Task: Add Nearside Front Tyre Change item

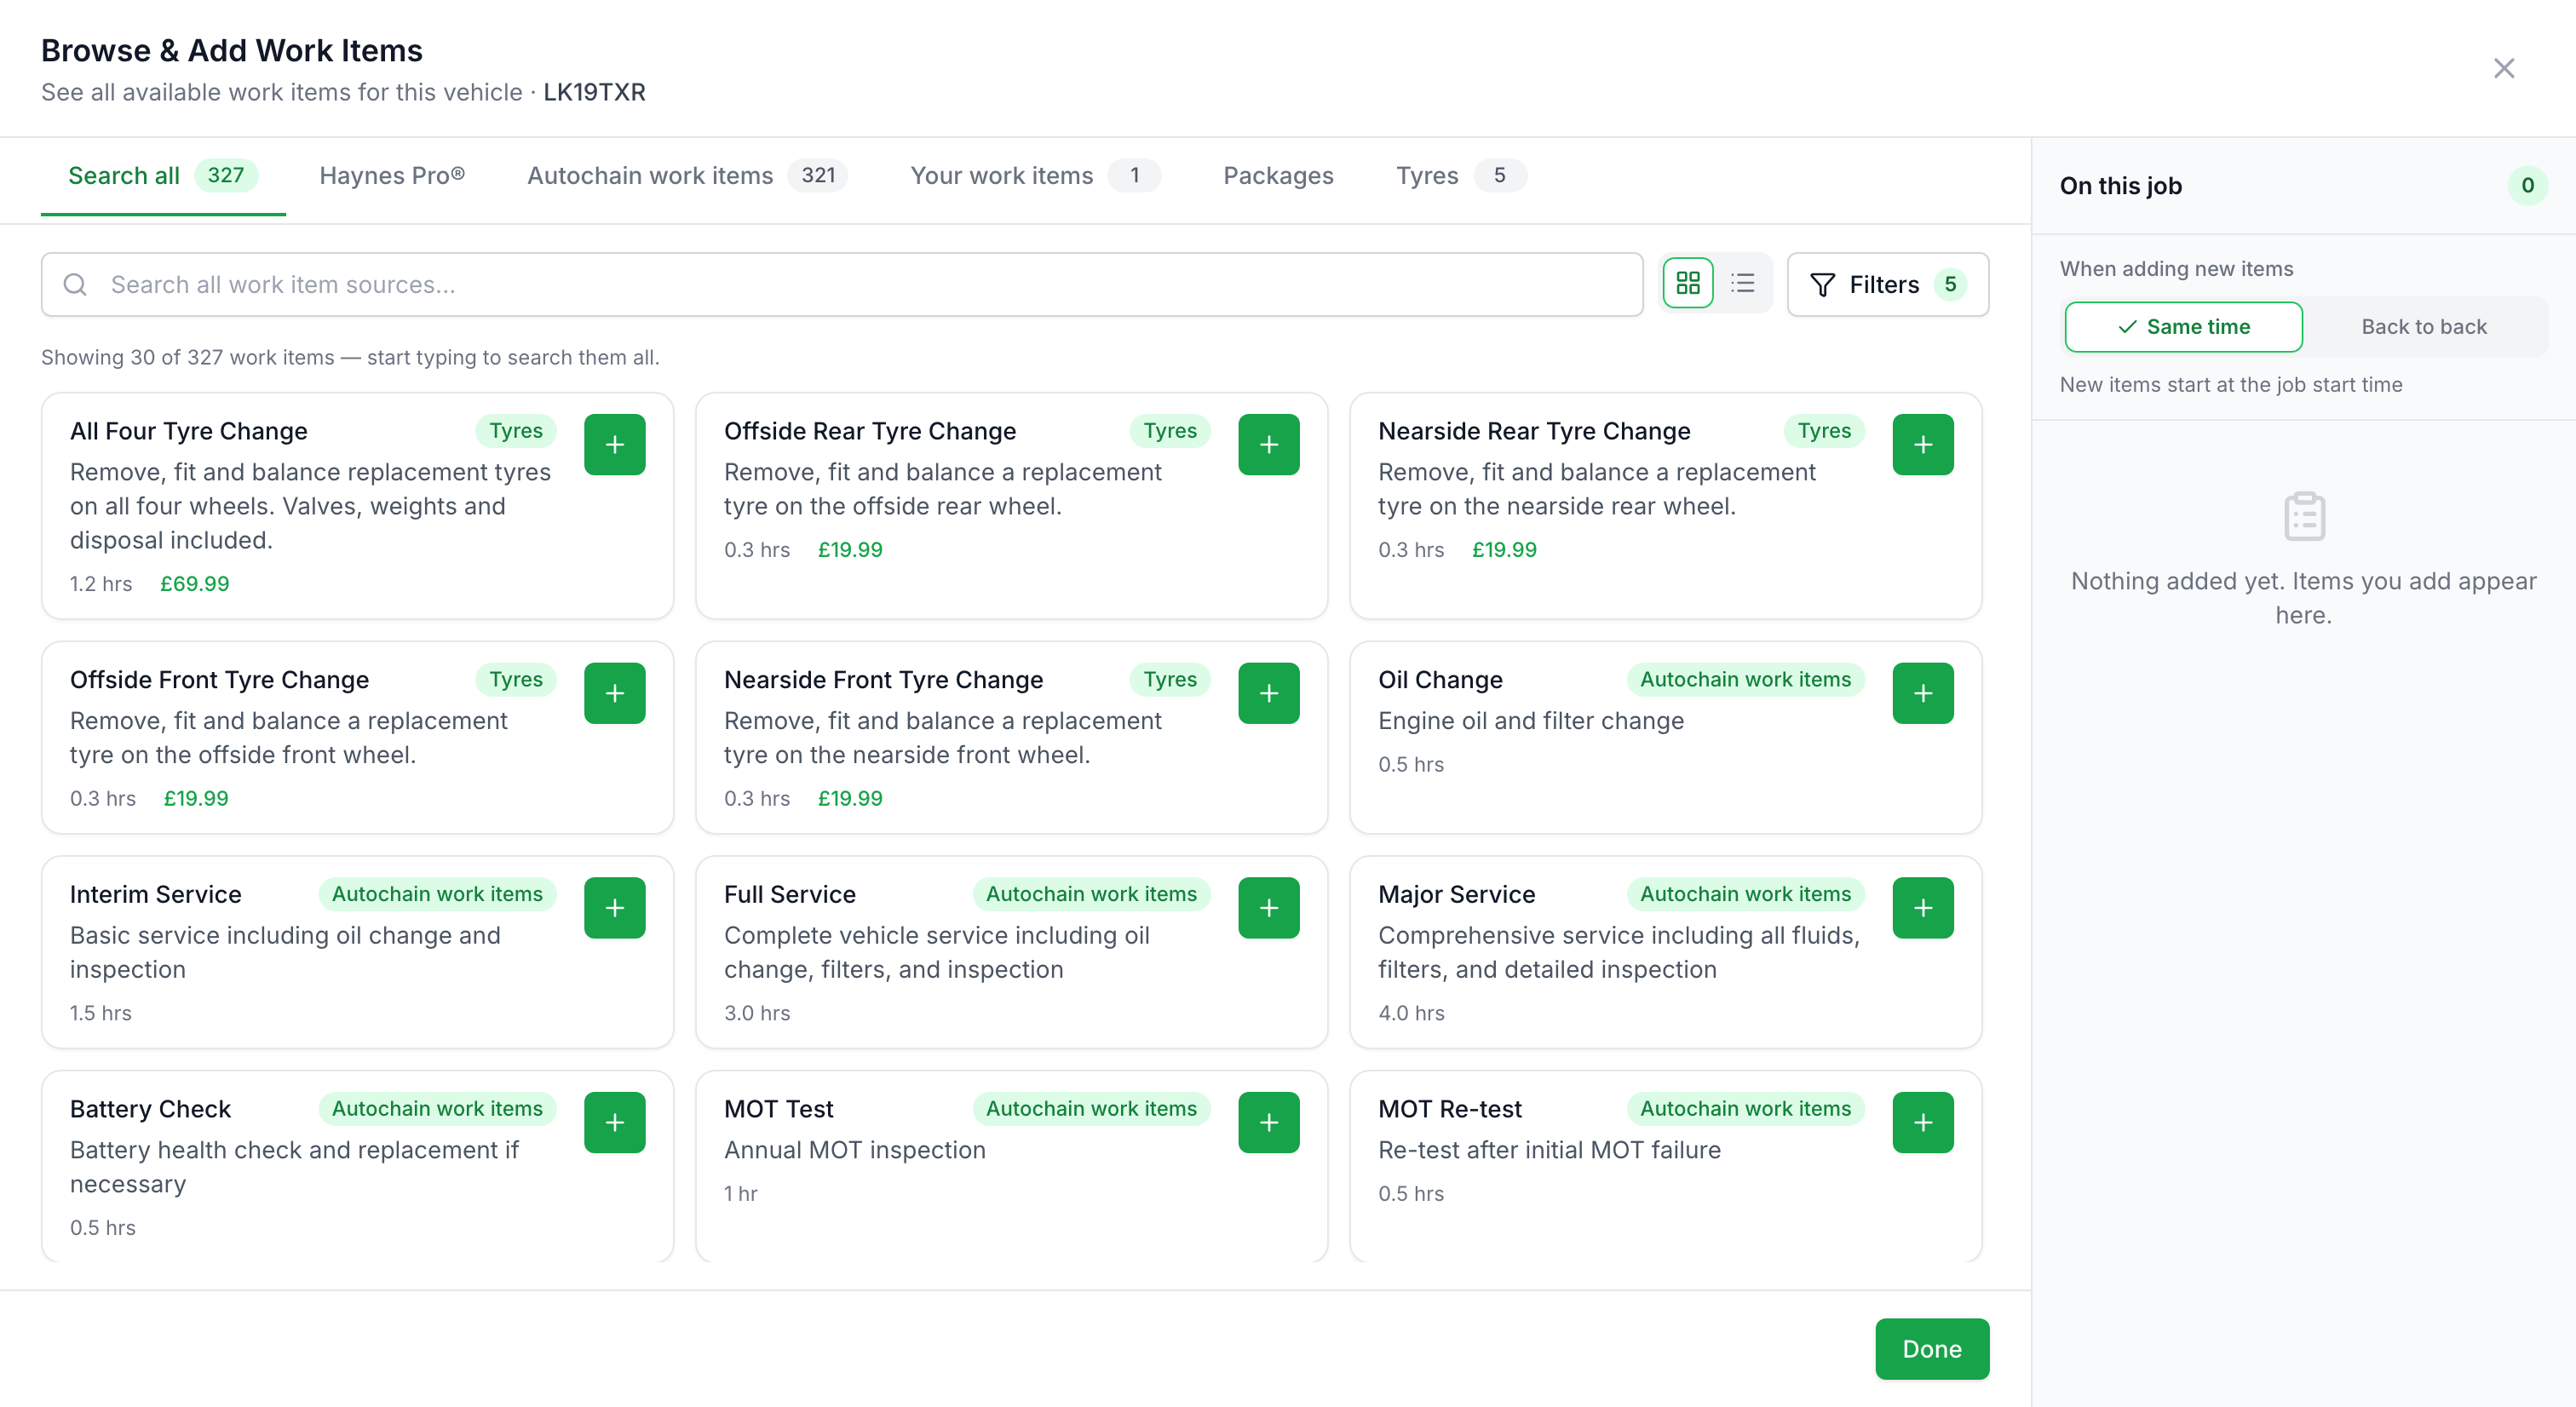Action: [1268, 693]
